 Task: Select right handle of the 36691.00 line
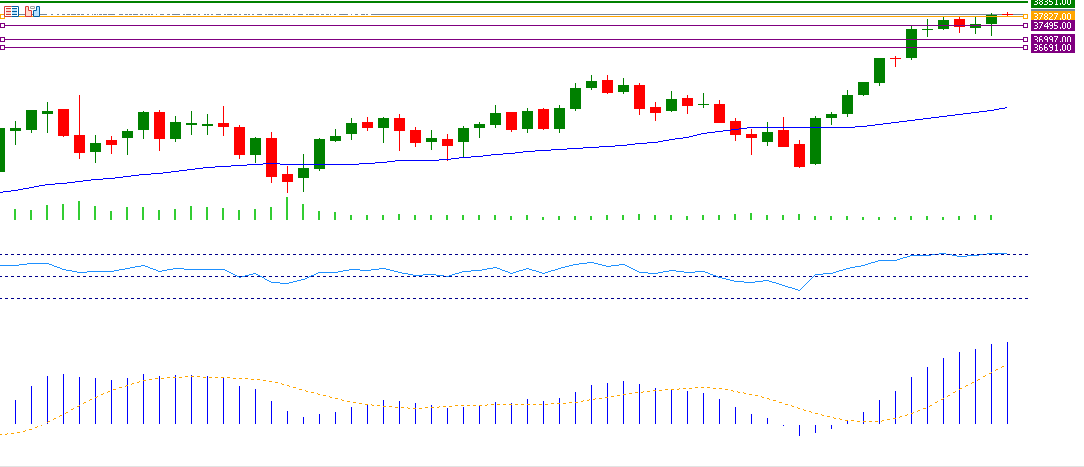click(x=1026, y=48)
